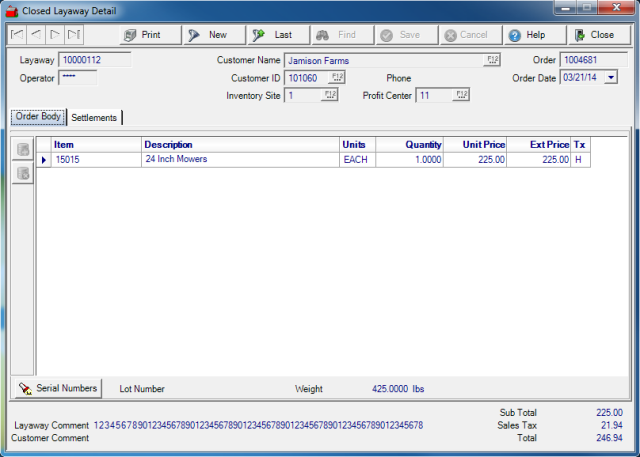The image size is (640, 457).
Task: Jump to the final record arrow
Action: tap(73, 35)
